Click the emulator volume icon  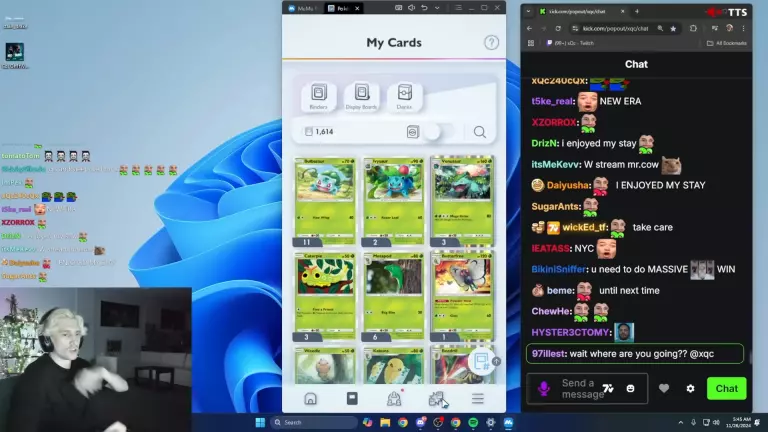click(411, 8)
